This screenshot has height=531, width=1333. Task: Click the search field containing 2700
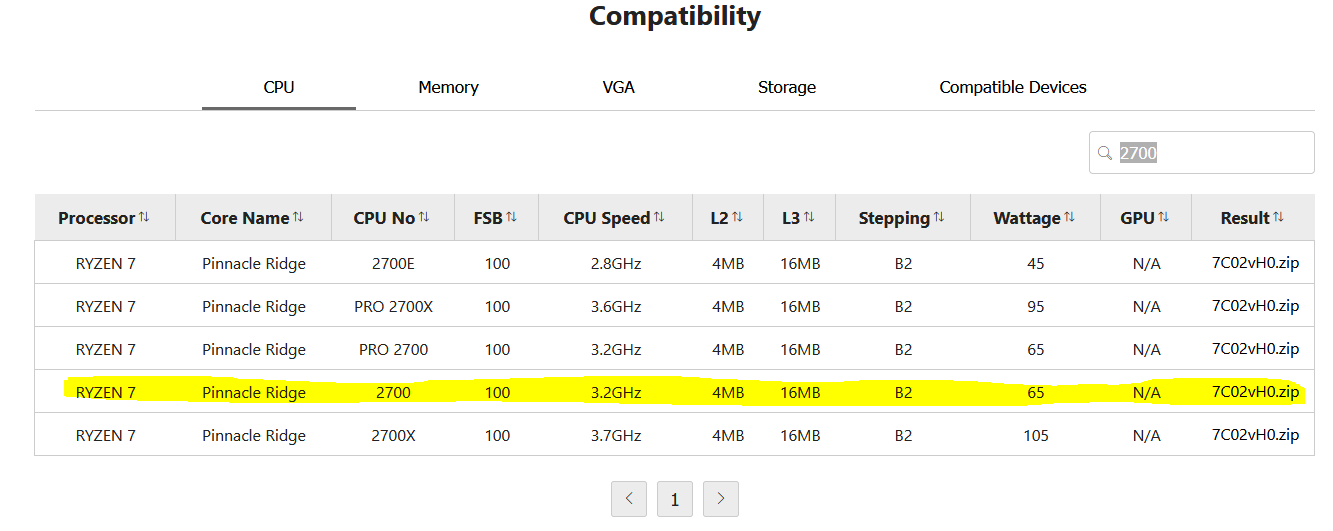click(x=1202, y=153)
